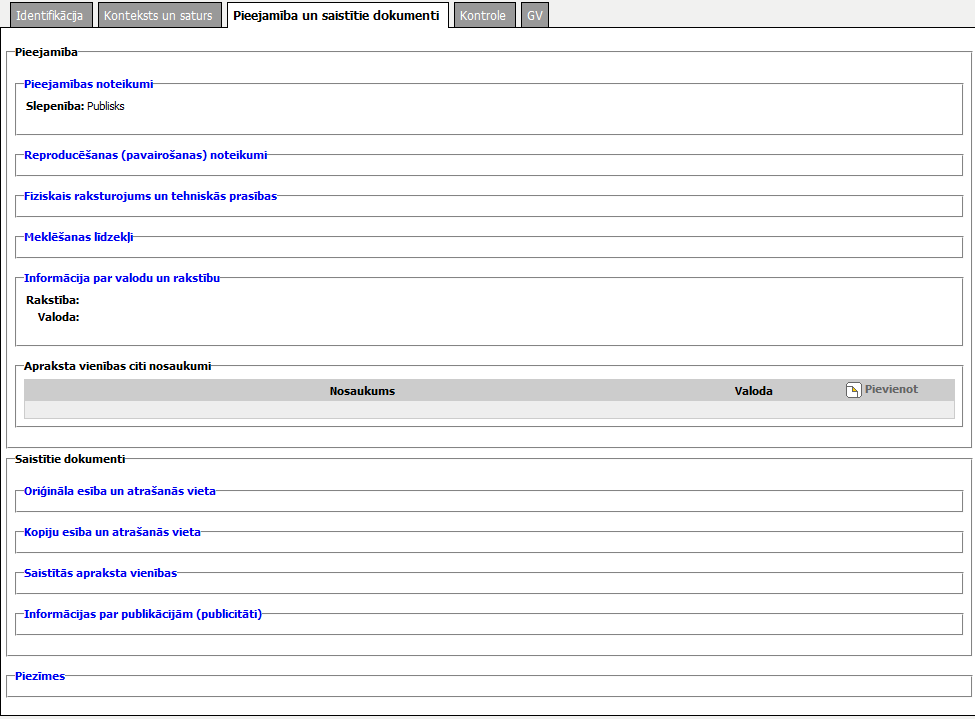975x719 pixels.
Task: Select the Pieejamība un saistītie dokumenti tab
Action: click(x=338, y=16)
